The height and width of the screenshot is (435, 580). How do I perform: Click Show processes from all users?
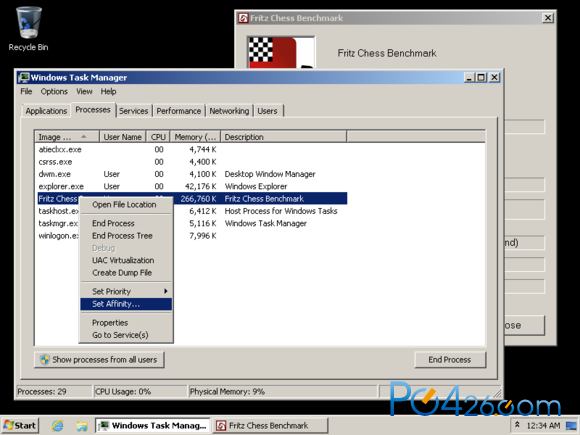click(x=99, y=360)
